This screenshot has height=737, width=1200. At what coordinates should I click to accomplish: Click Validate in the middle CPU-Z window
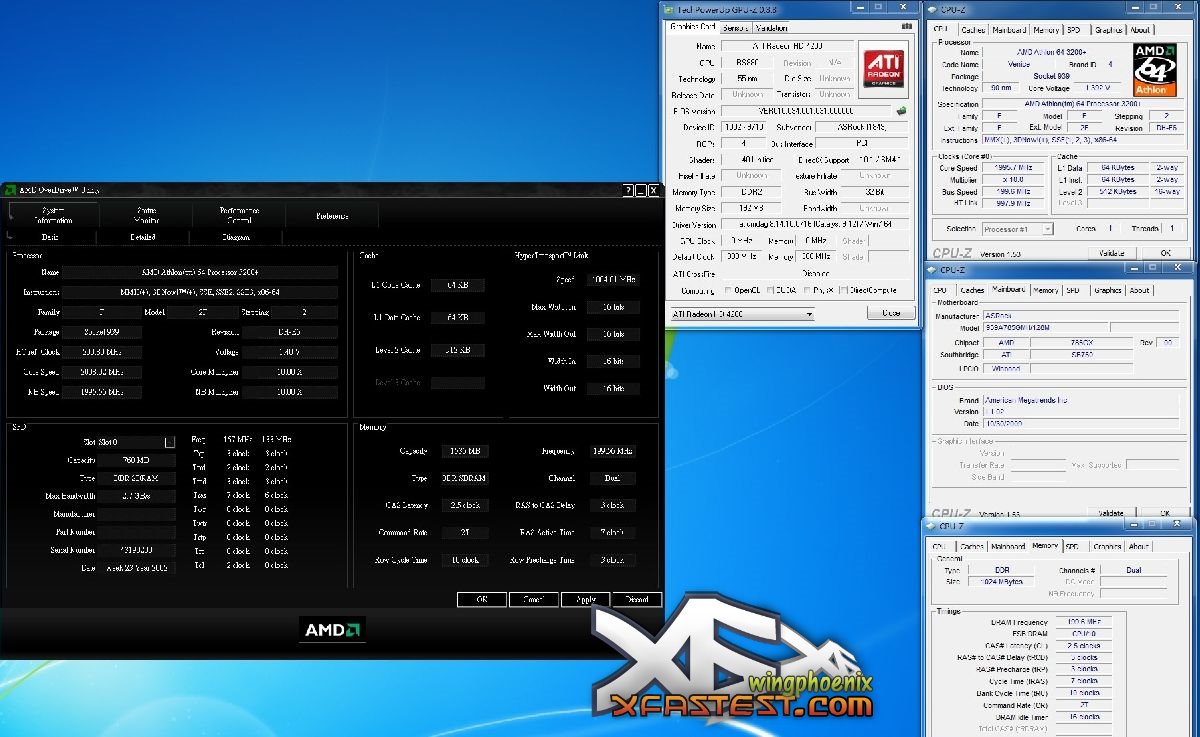pos(1111,513)
